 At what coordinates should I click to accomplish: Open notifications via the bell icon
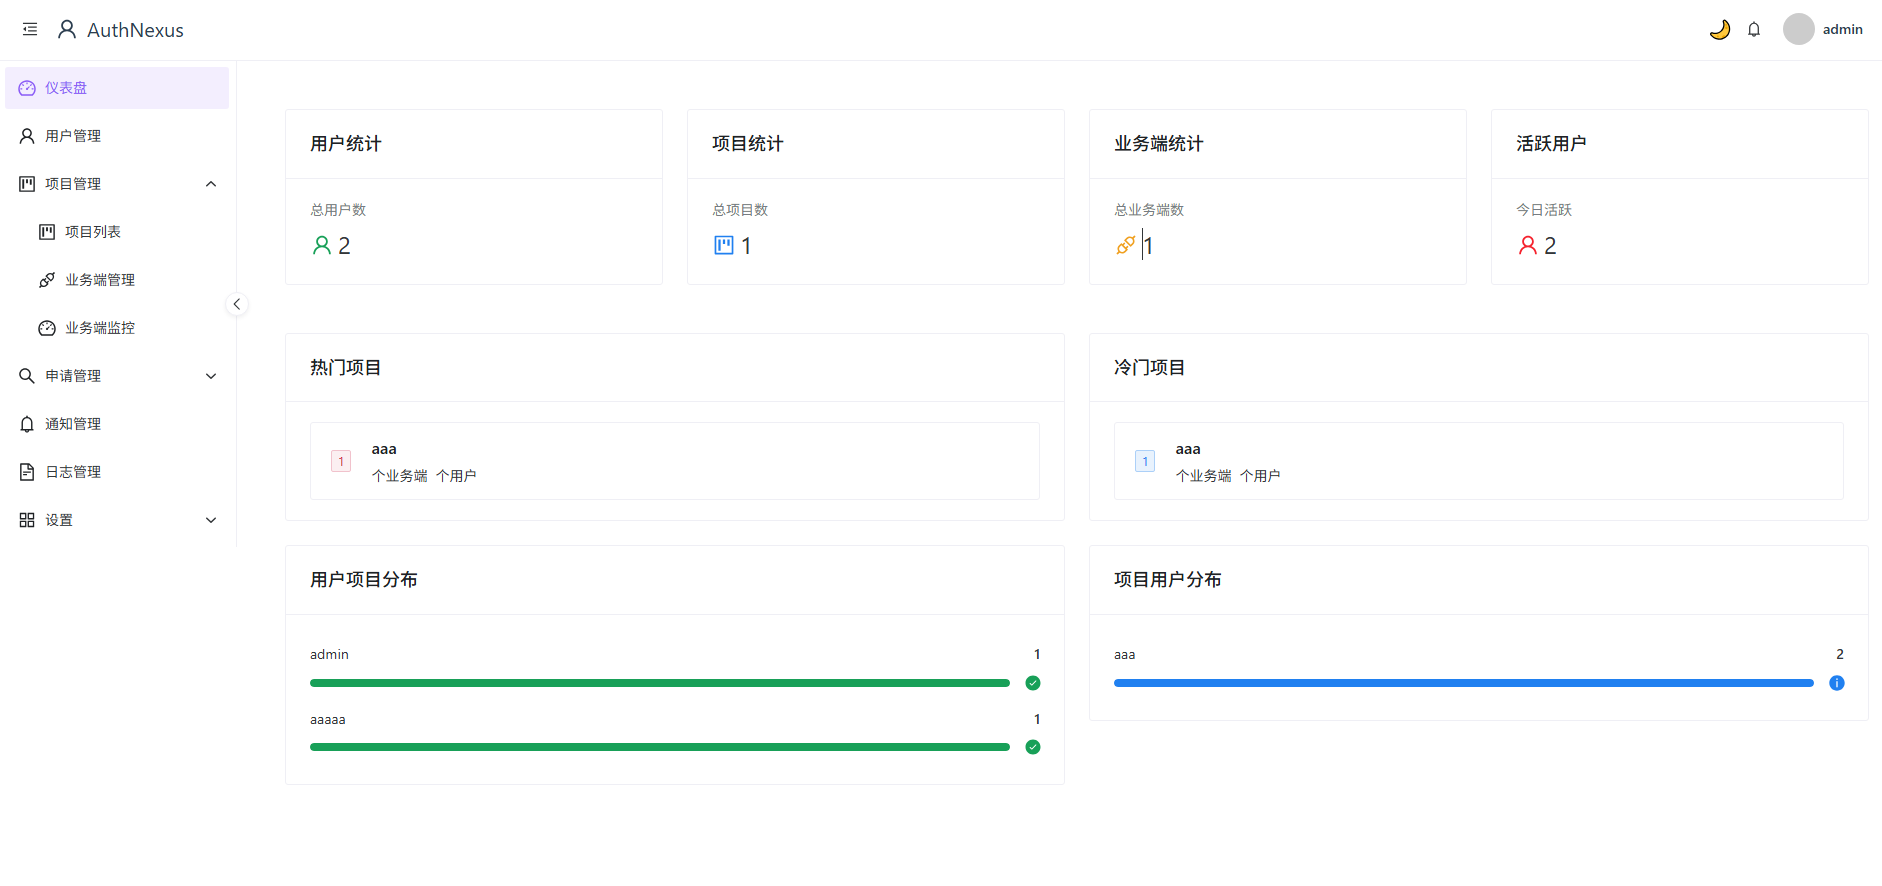1754,30
